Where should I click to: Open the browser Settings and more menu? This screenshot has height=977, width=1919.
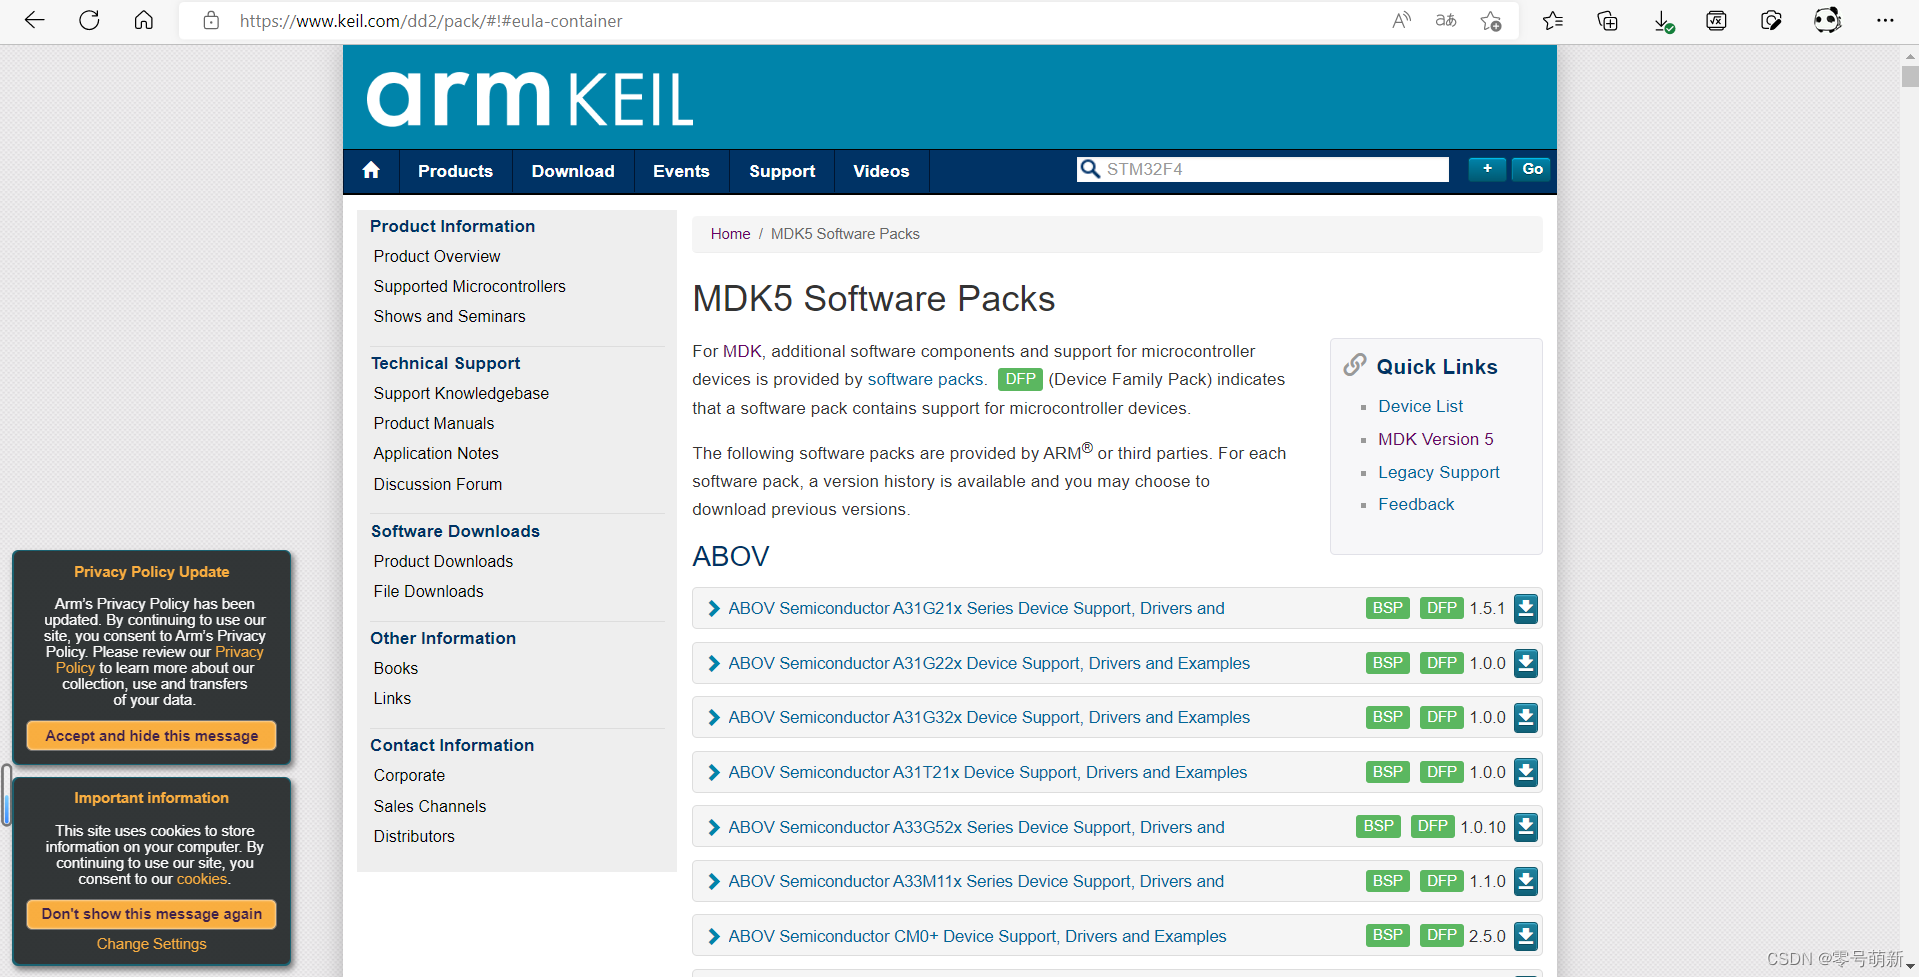click(1885, 20)
